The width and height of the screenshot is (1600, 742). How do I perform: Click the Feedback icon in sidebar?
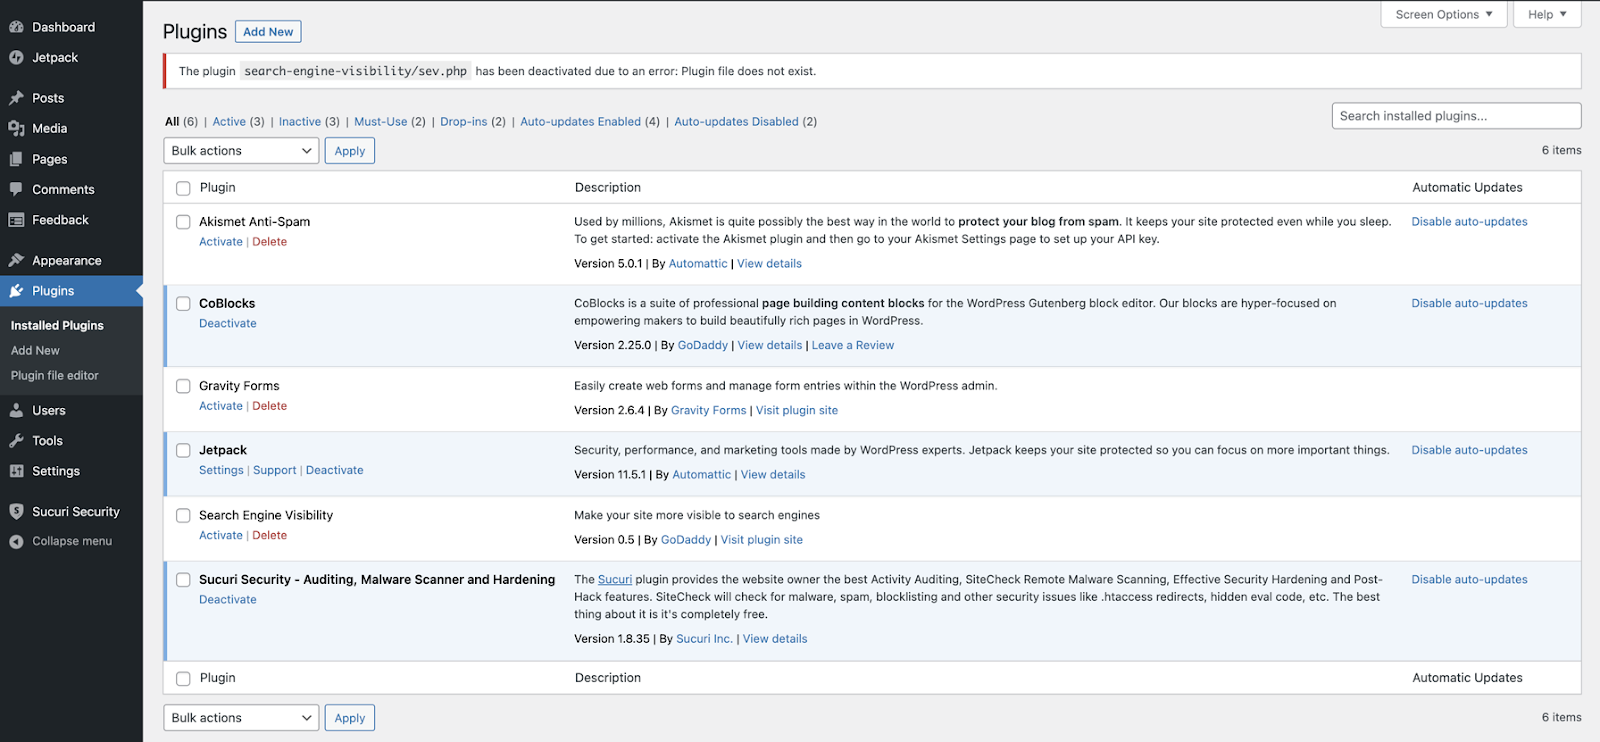point(16,220)
